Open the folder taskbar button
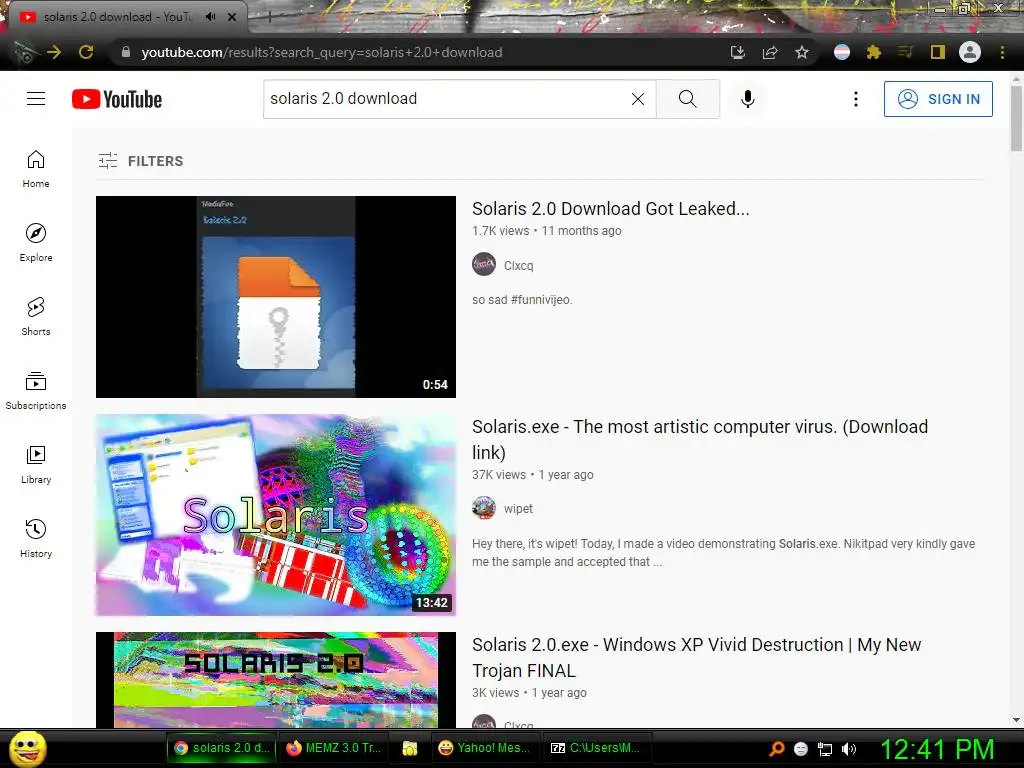 tap(409, 748)
